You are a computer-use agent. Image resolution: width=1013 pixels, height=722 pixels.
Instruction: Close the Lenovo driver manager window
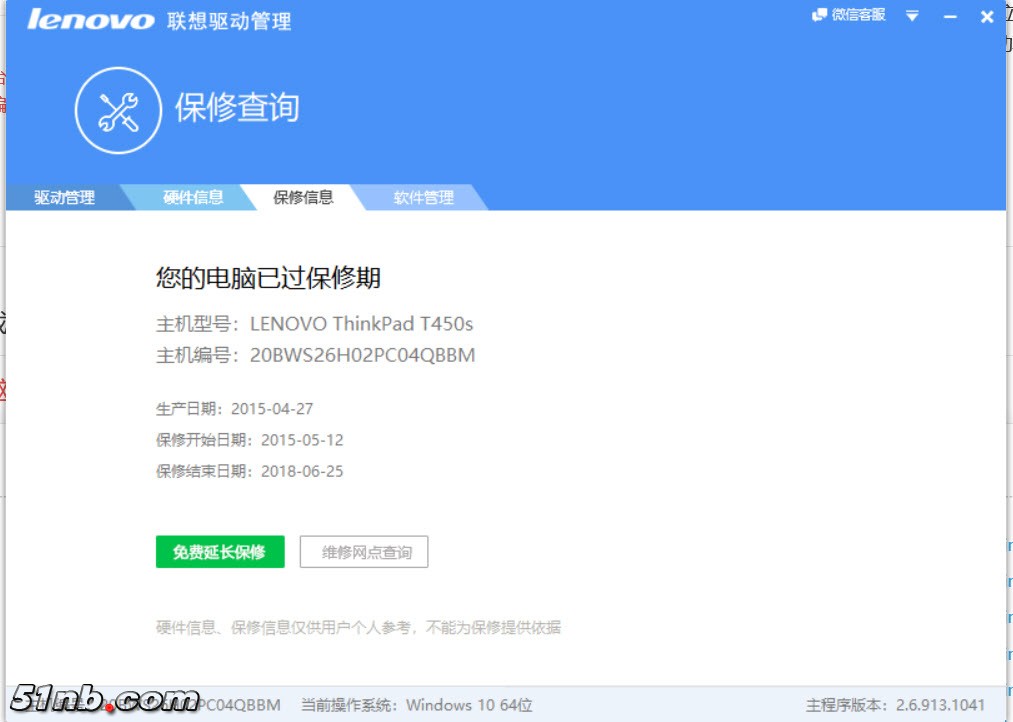pos(987,17)
